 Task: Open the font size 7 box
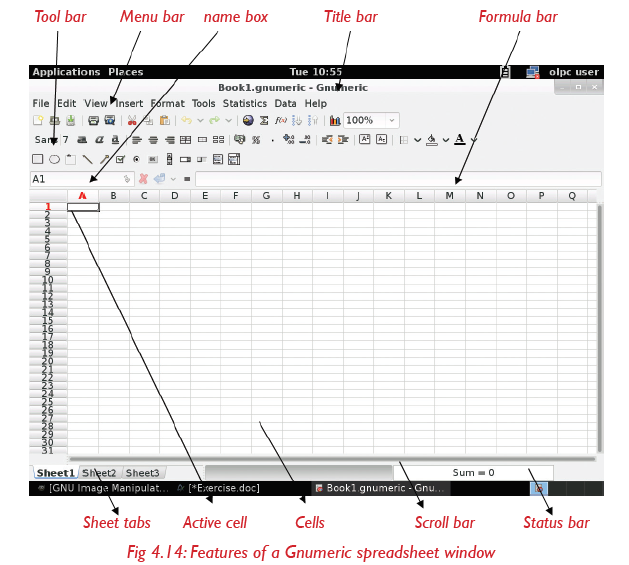[65, 140]
